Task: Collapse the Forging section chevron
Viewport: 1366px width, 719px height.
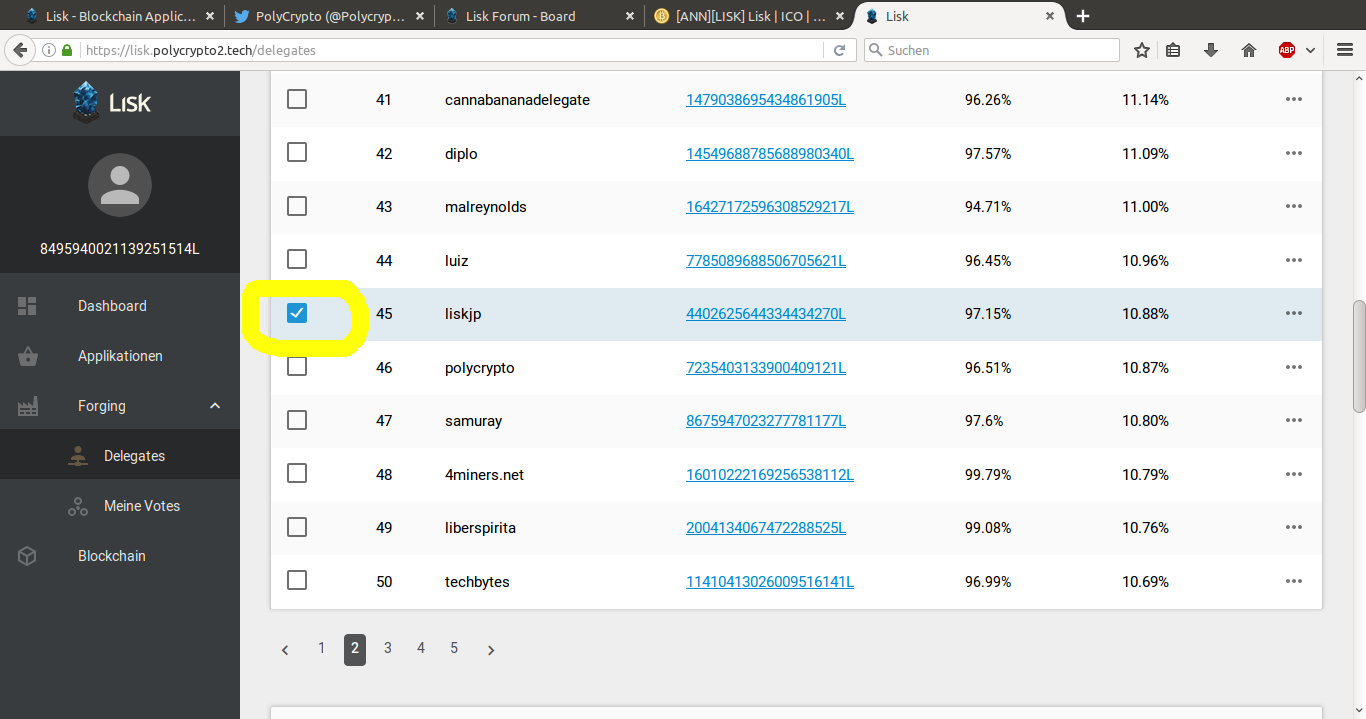Action: pos(215,406)
